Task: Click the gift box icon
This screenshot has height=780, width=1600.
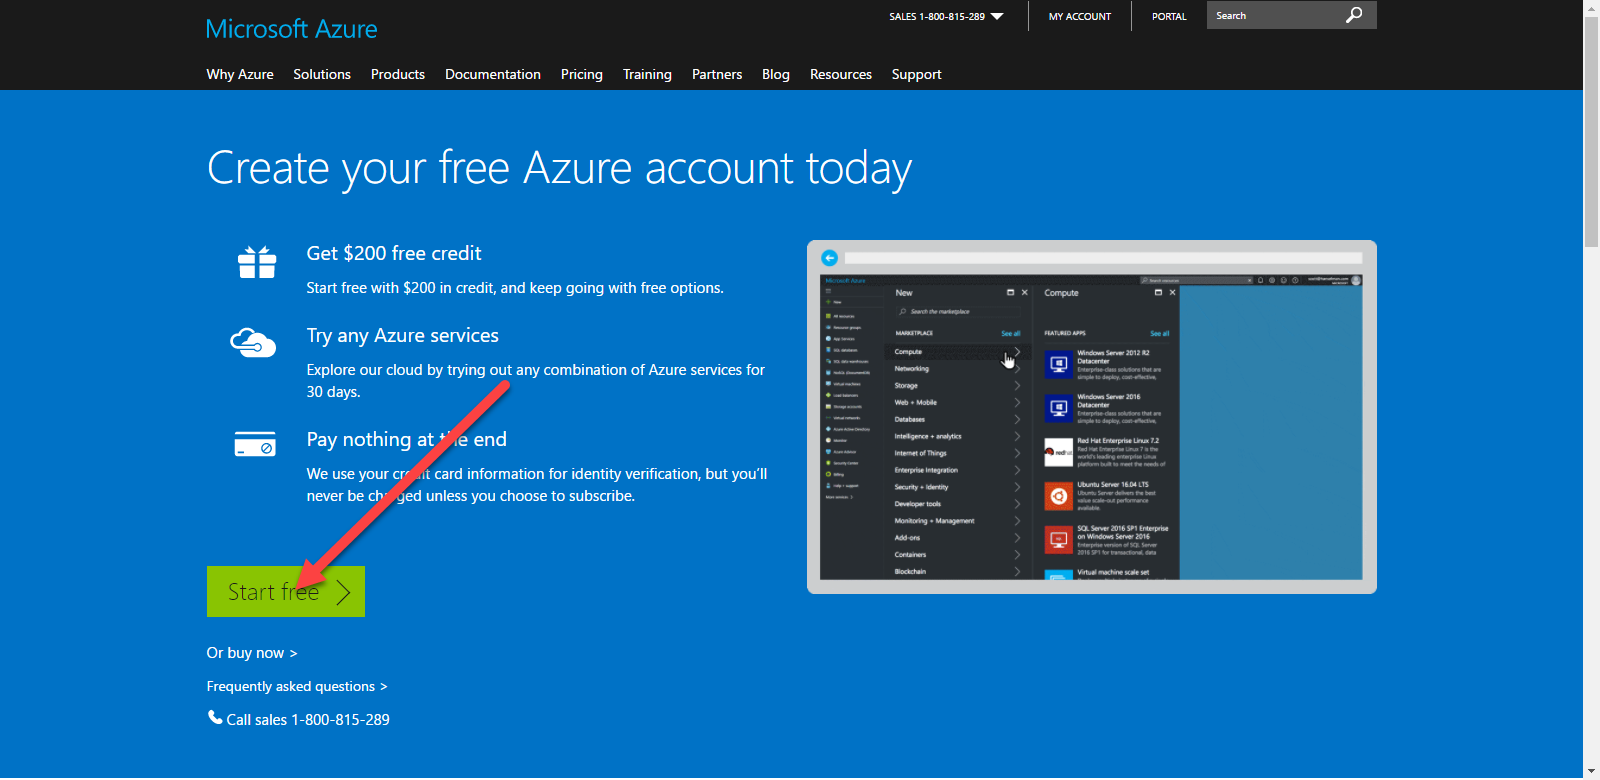Action: pos(257,262)
